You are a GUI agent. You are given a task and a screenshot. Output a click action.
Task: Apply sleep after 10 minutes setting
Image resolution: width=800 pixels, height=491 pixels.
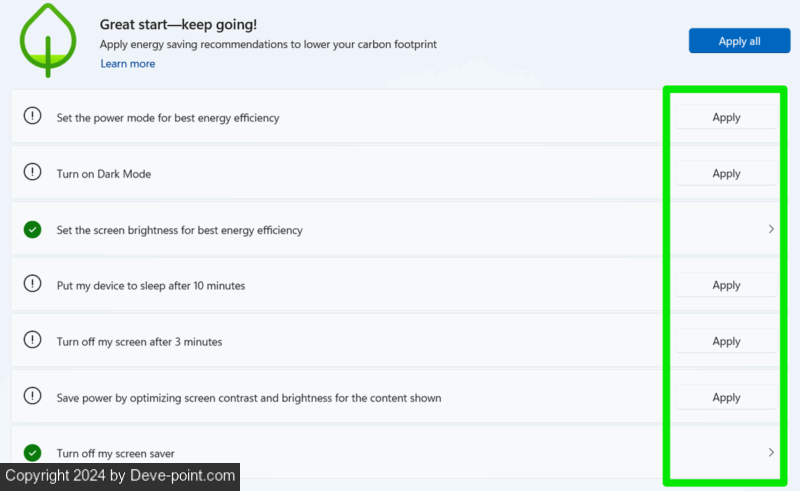pos(726,285)
